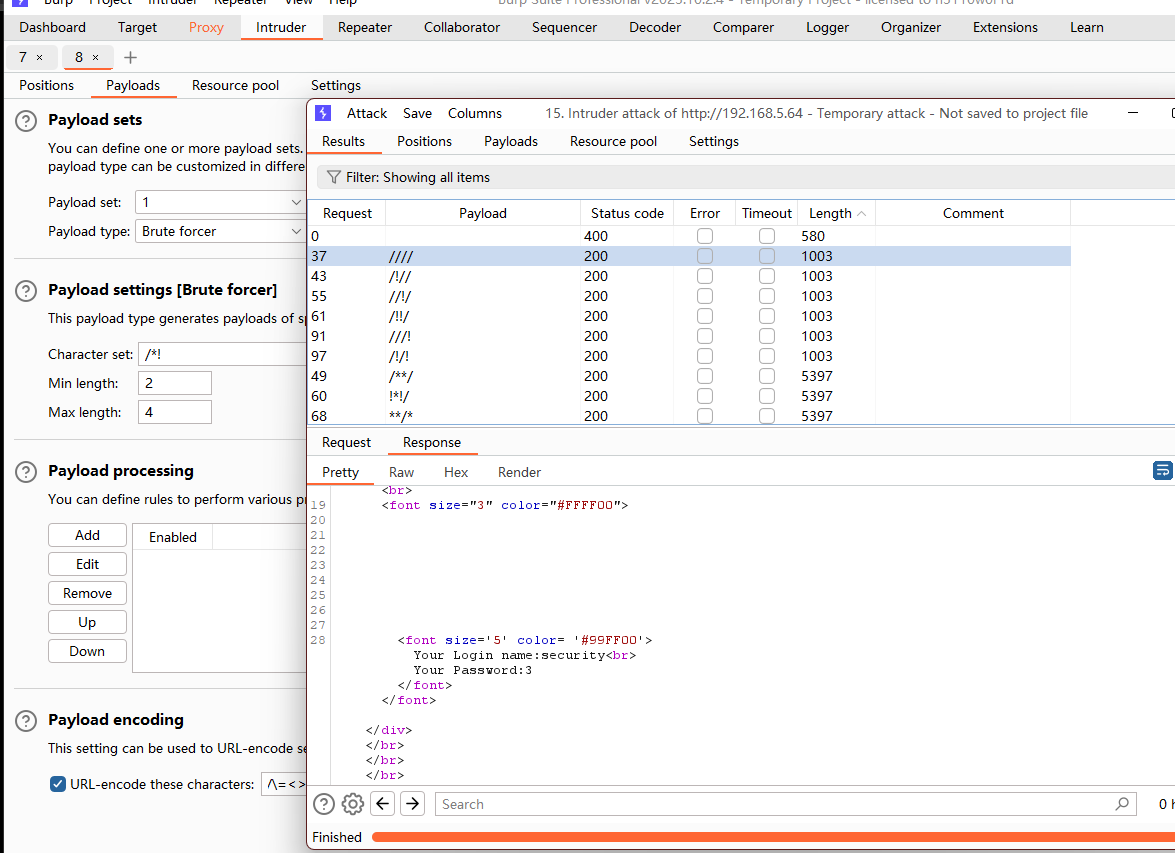Click the filter funnel icon in Results

point(334,177)
